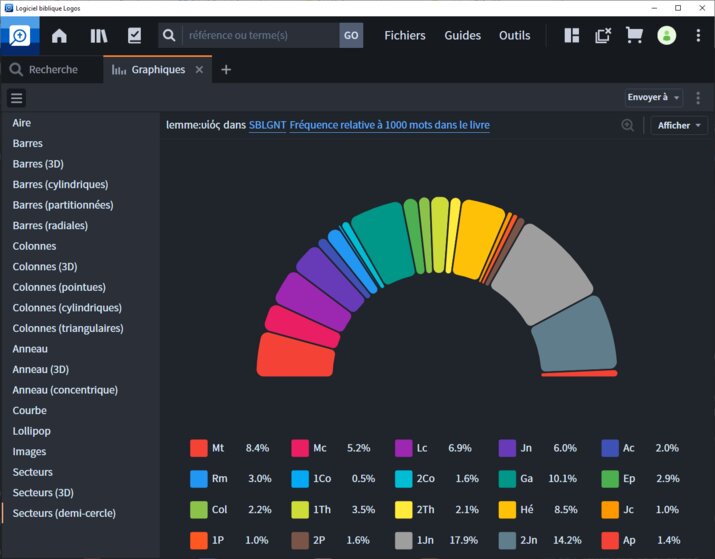Open the Afficher dropdown

pyautogui.click(x=679, y=125)
